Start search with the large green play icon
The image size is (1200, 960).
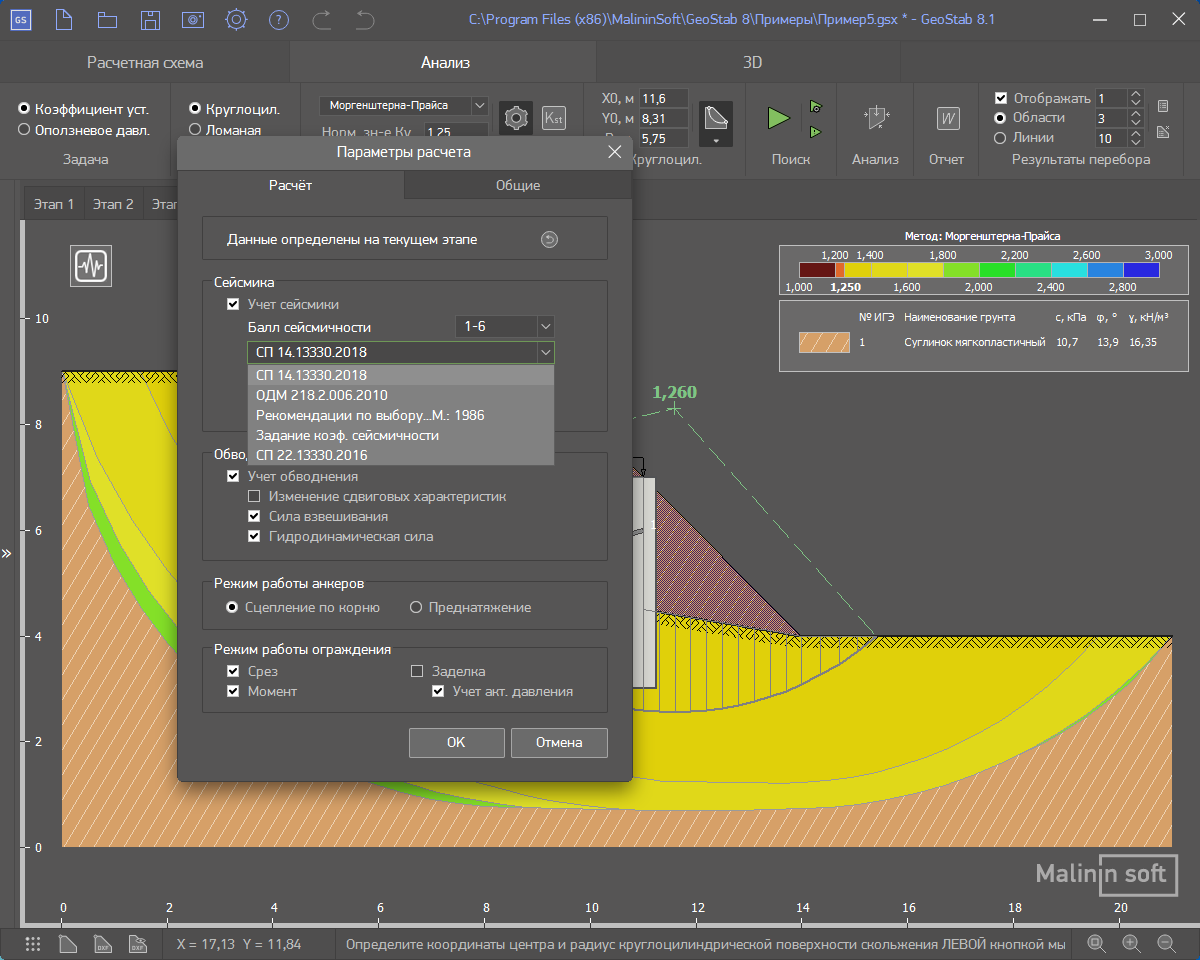click(779, 117)
